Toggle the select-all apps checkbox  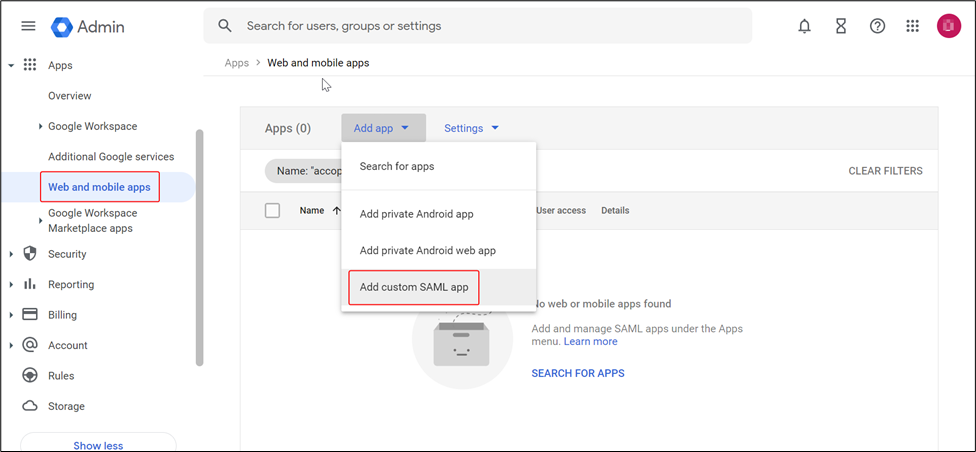coord(272,210)
